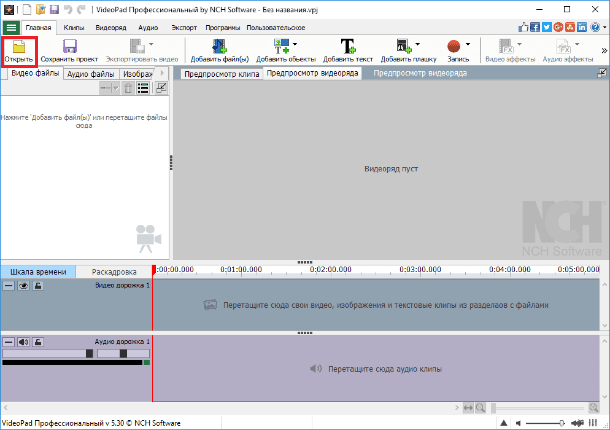Screen dimensions: 610x430
Task: Click the master volume slider in status bar
Action: tap(545, 423)
